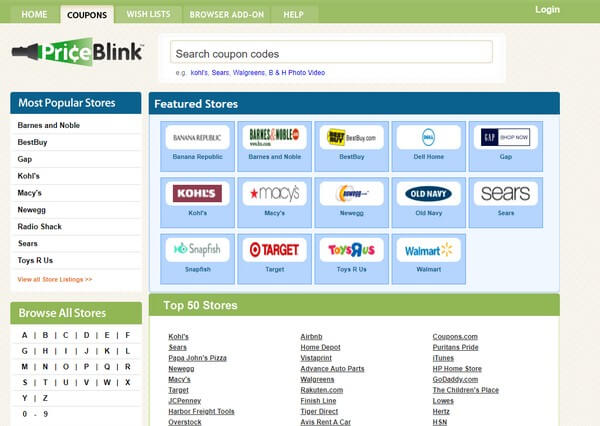Select Toys R Us in popular stores list
The width and height of the screenshot is (600, 426).
(x=35, y=260)
